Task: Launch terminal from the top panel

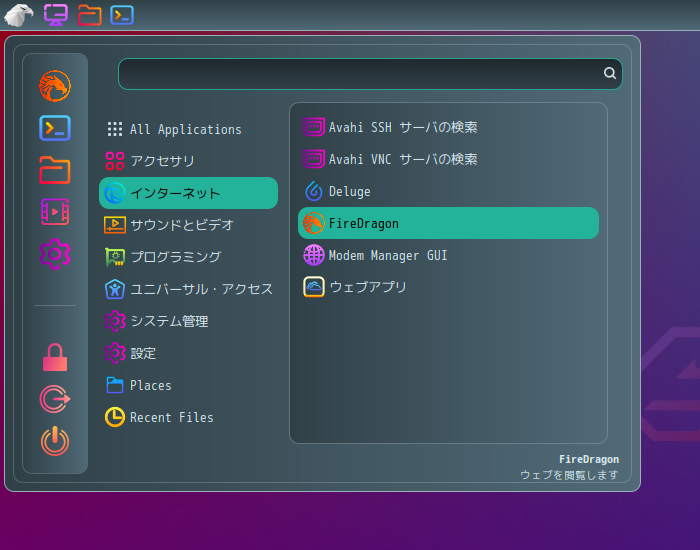Action: coord(122,15)
